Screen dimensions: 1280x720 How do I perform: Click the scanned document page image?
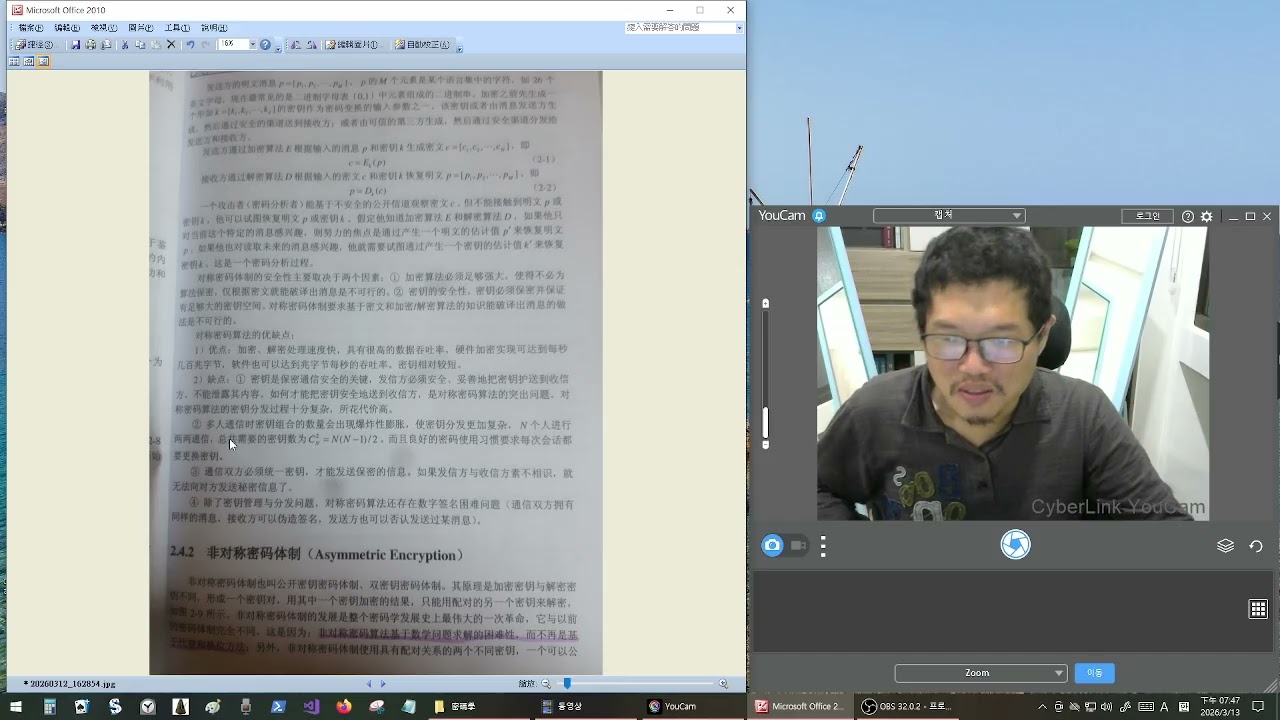tap(376, 372)
